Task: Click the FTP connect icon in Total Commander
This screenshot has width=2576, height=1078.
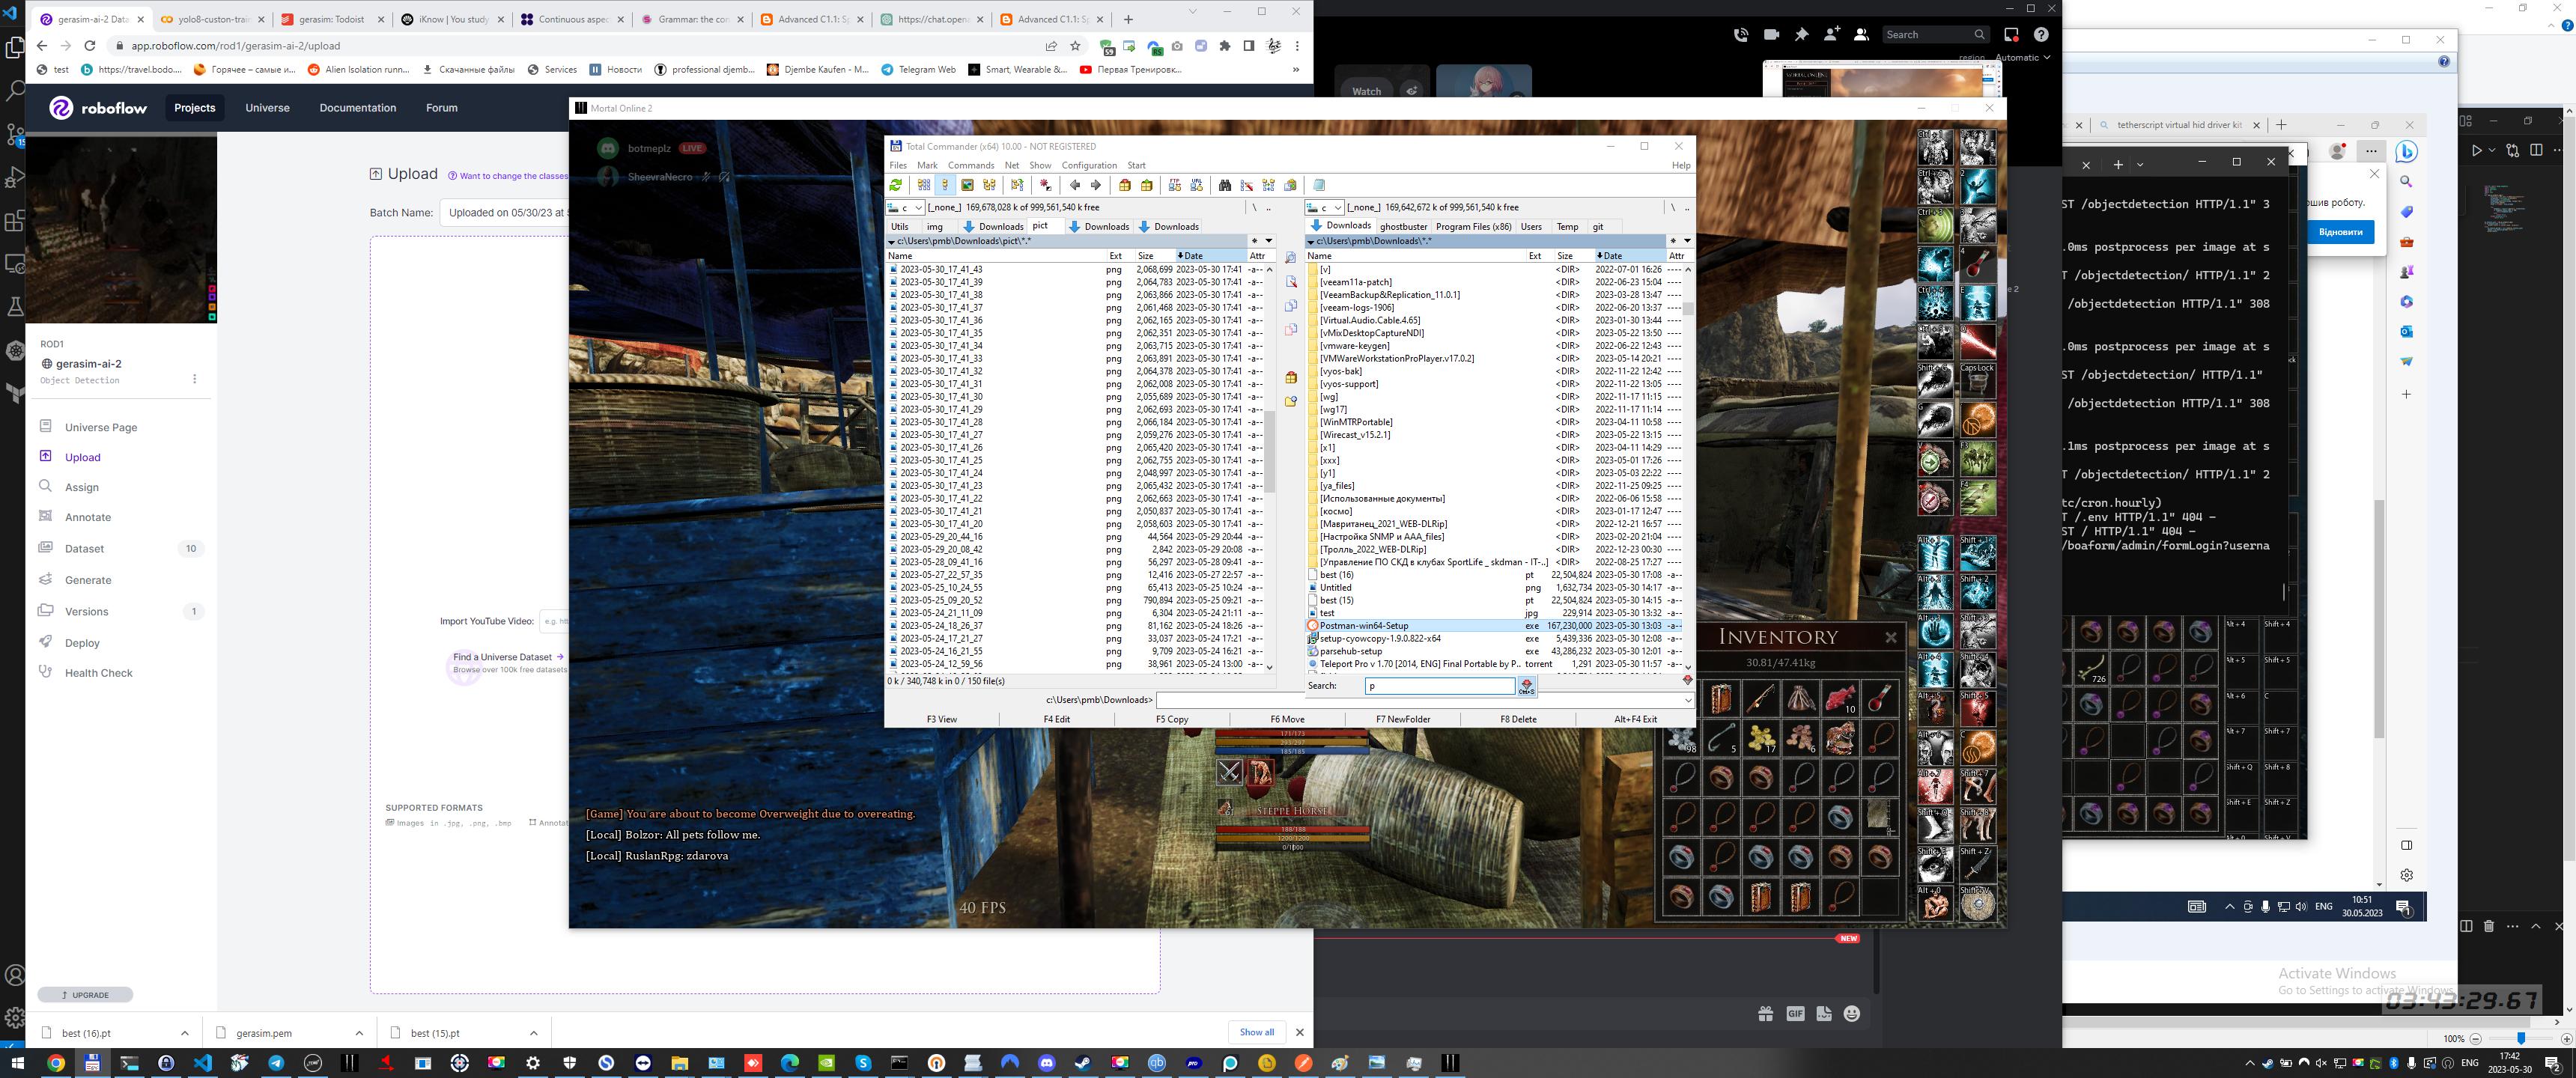Action: (1175, 185)
